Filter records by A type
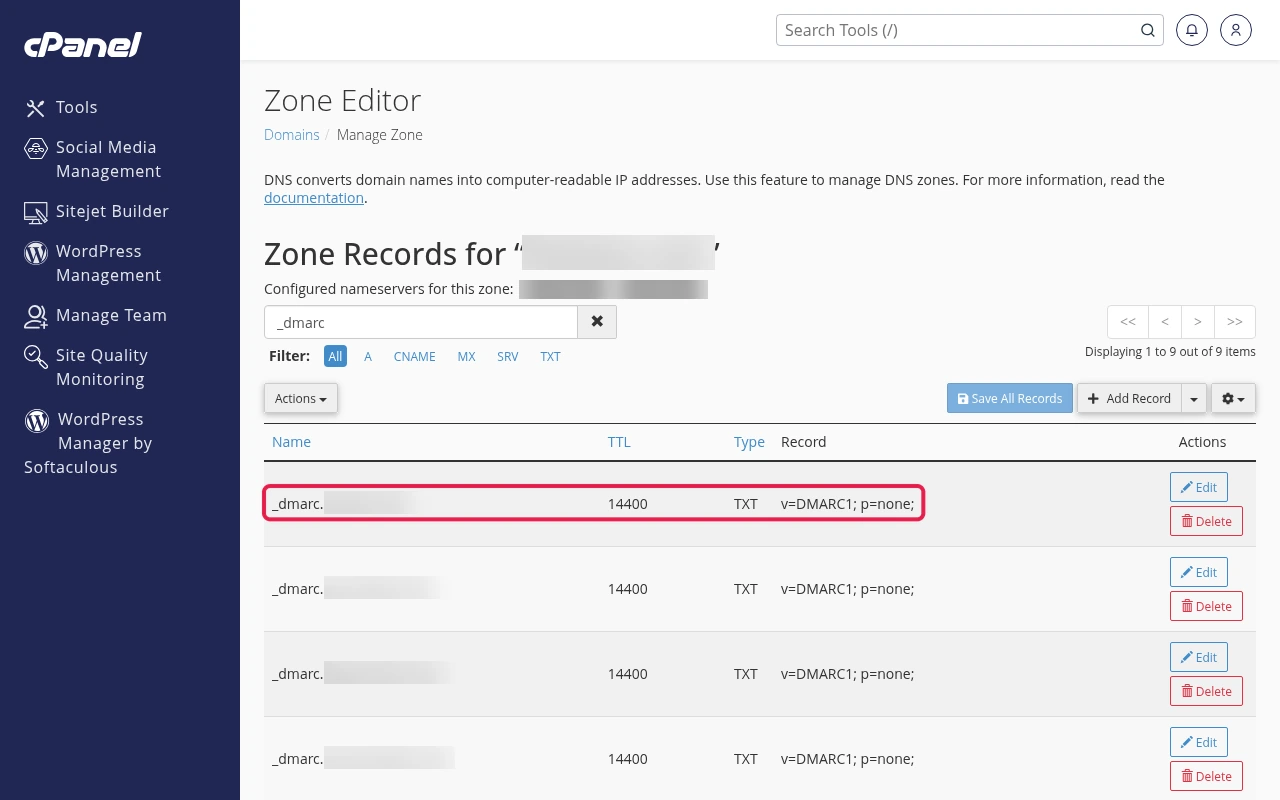This screenshot has width=1280, height=800. click(x=368, y=356)
